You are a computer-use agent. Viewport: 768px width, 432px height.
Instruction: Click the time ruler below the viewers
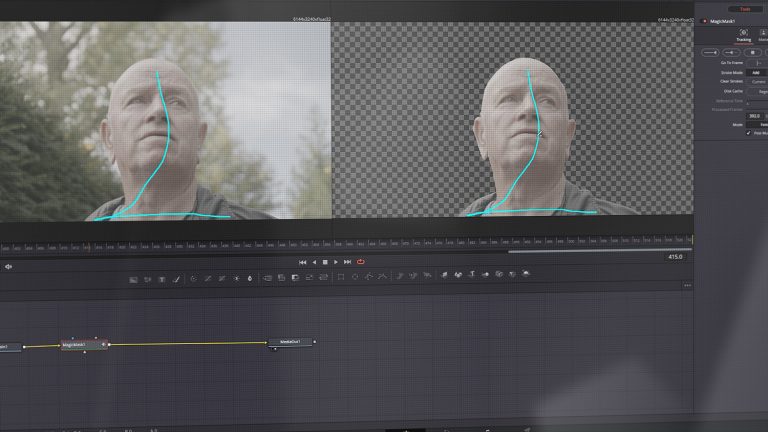coord(346,242)
